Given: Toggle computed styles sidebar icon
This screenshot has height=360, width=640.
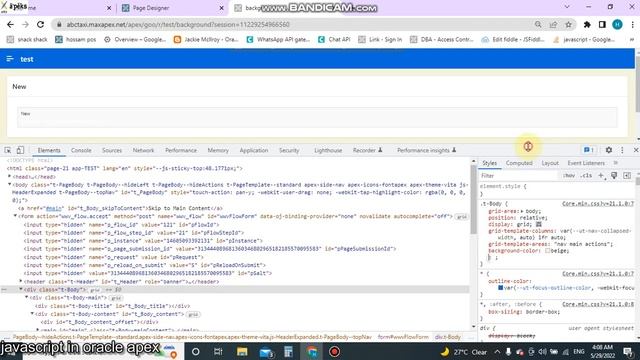Looking at the screenshot, I should (x=627, y=176).
